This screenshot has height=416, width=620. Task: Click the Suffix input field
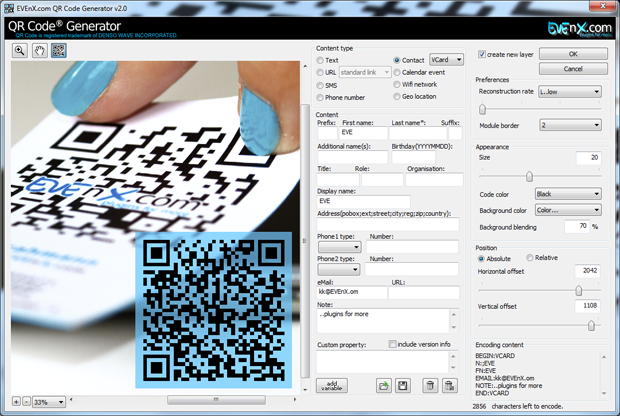coord(455,132)
